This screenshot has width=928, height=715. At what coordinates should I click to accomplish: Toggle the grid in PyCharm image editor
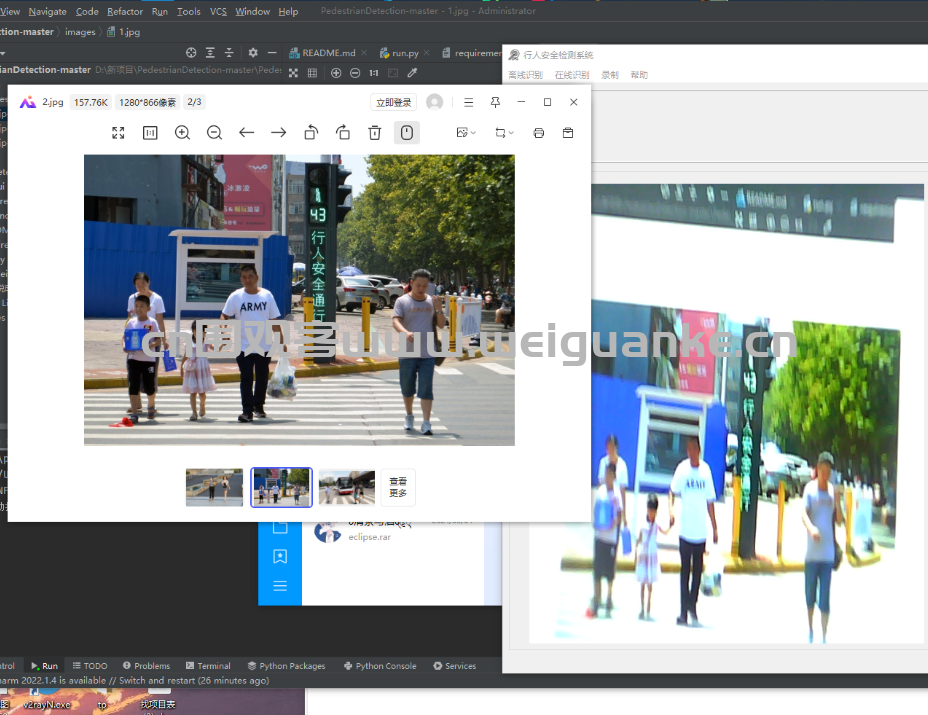[312, 73]
